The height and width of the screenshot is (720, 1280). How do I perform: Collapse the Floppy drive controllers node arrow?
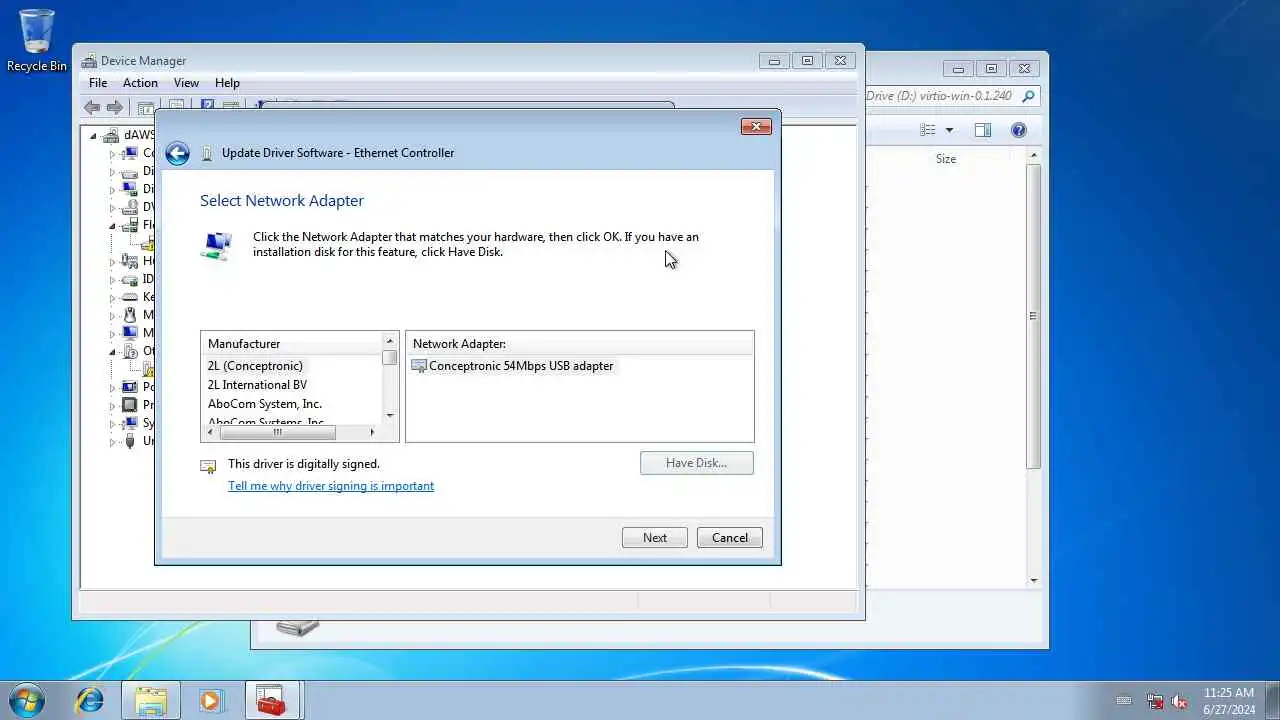112,226
